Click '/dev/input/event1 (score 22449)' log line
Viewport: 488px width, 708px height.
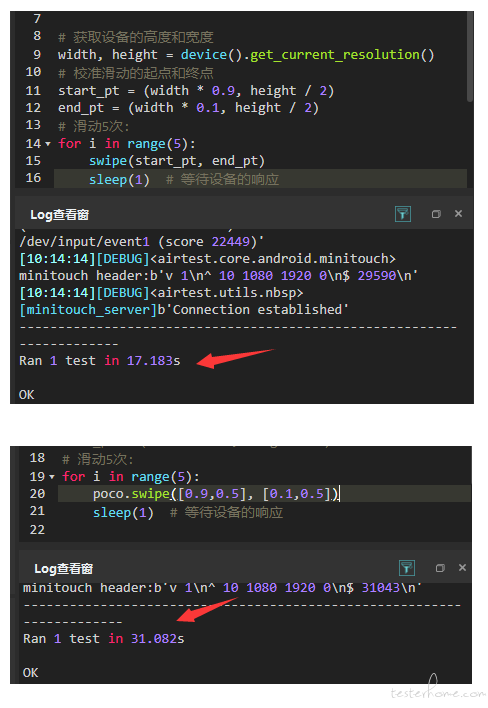pos(141,242)
